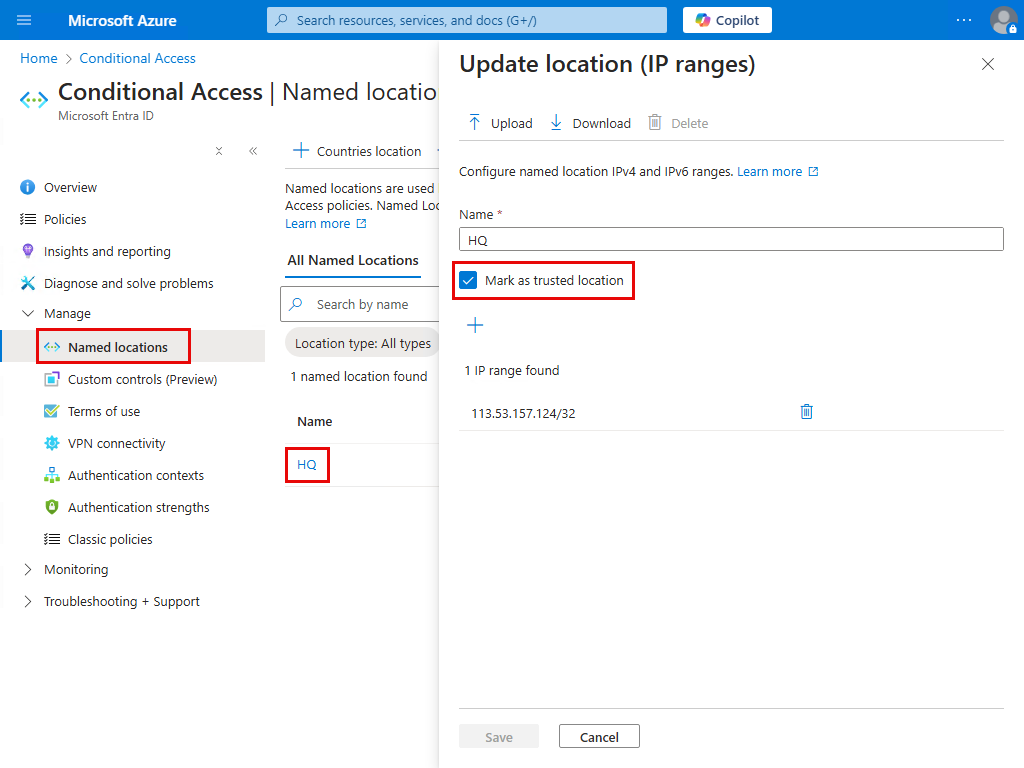Click the Insights and reporting lightbulb icon
The image size is (1024, 768).
point(27,251)
